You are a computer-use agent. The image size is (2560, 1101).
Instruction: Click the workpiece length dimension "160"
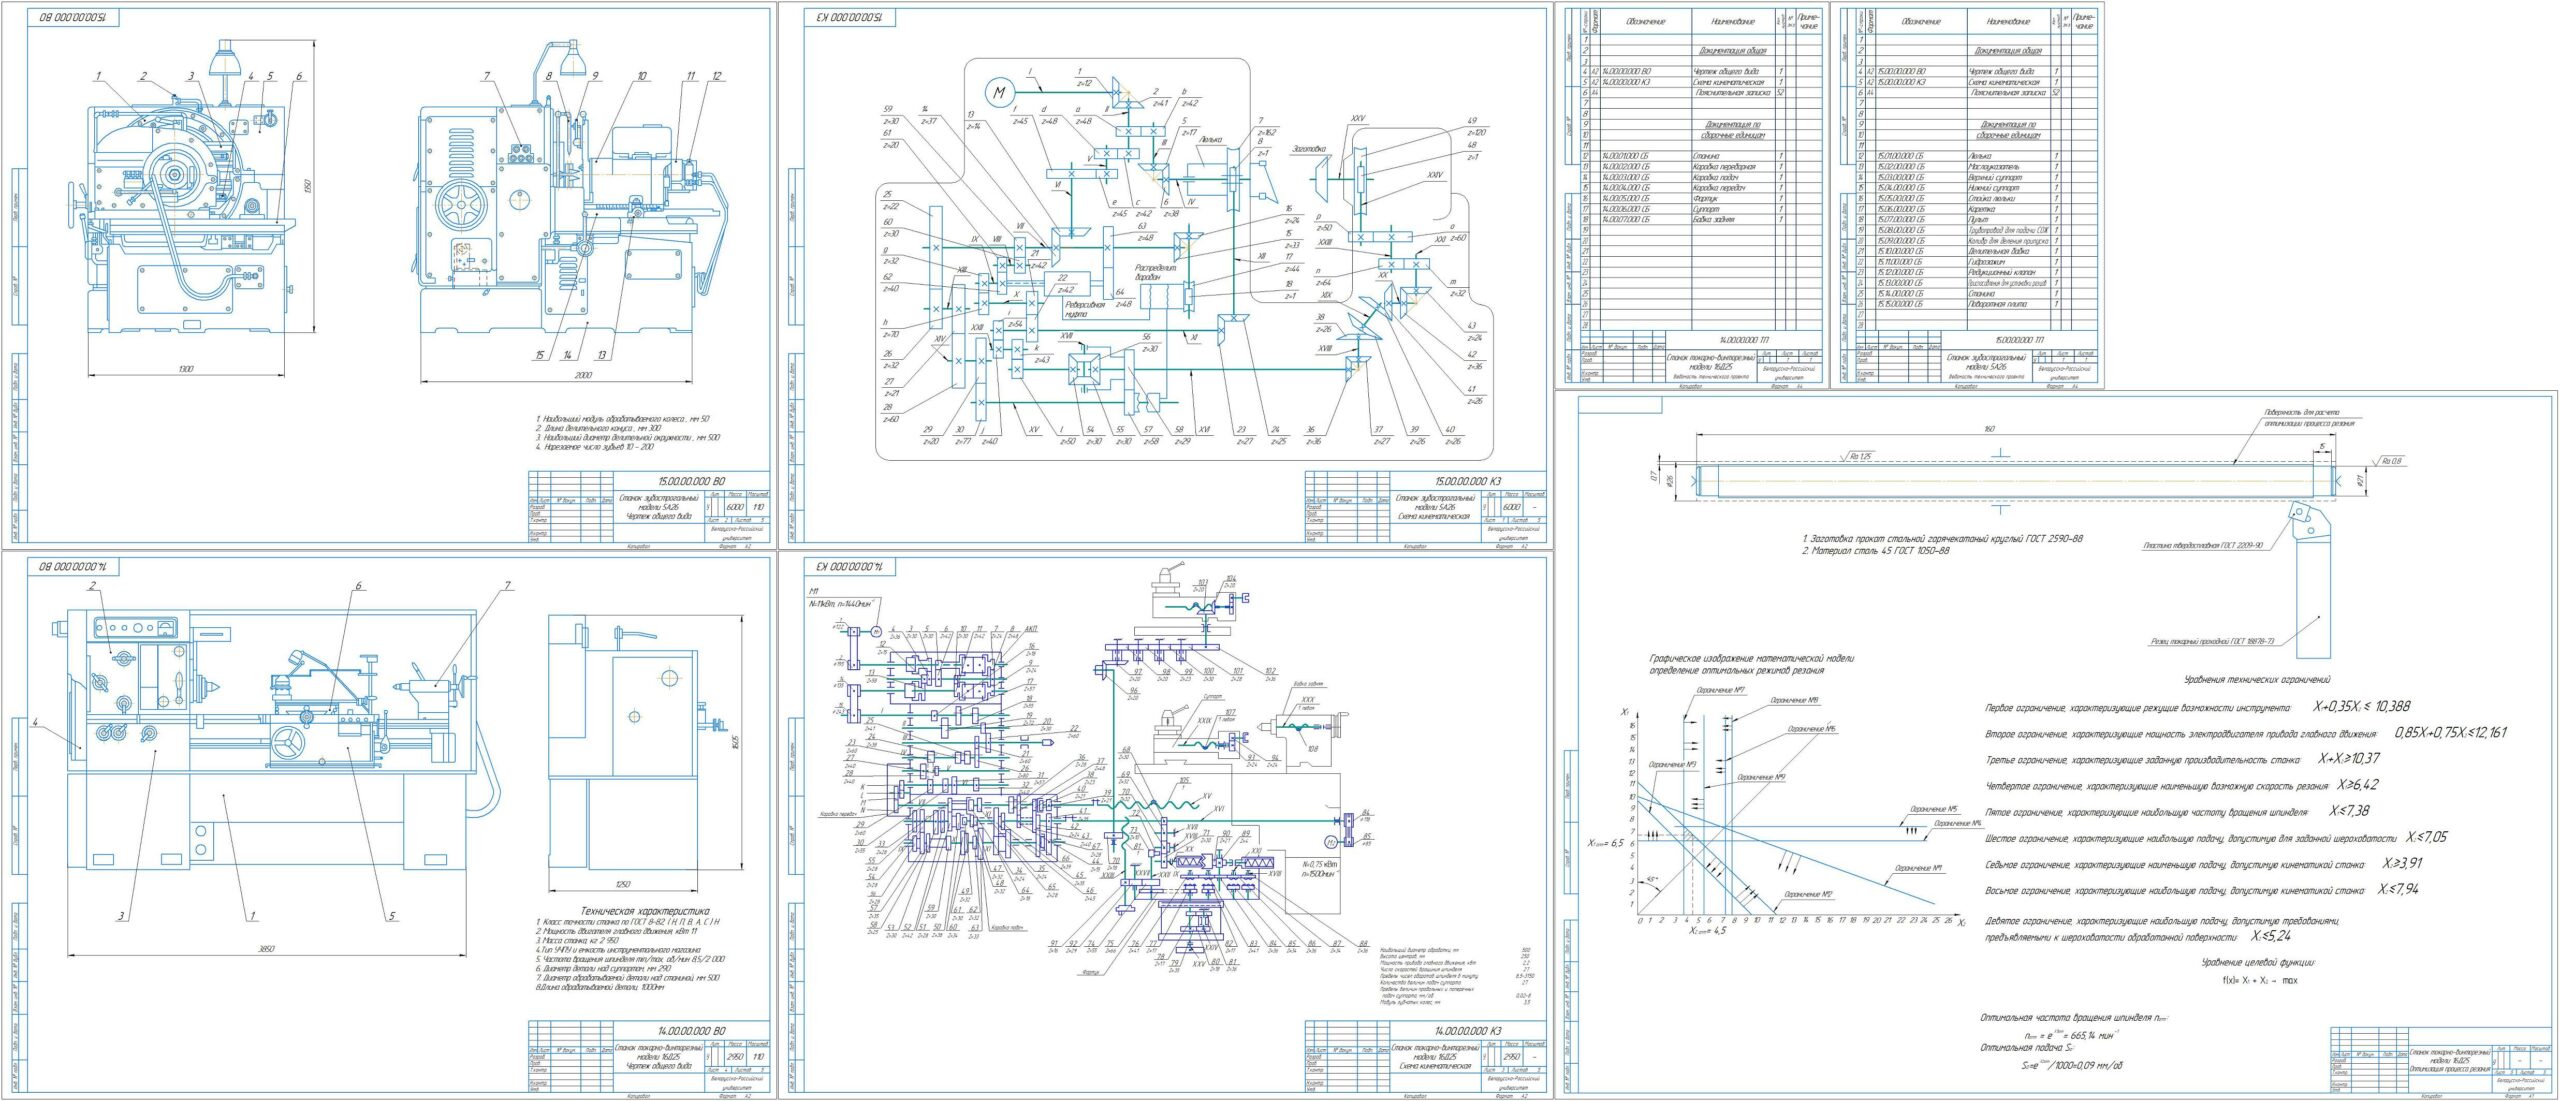click(x=1990, y=429)
